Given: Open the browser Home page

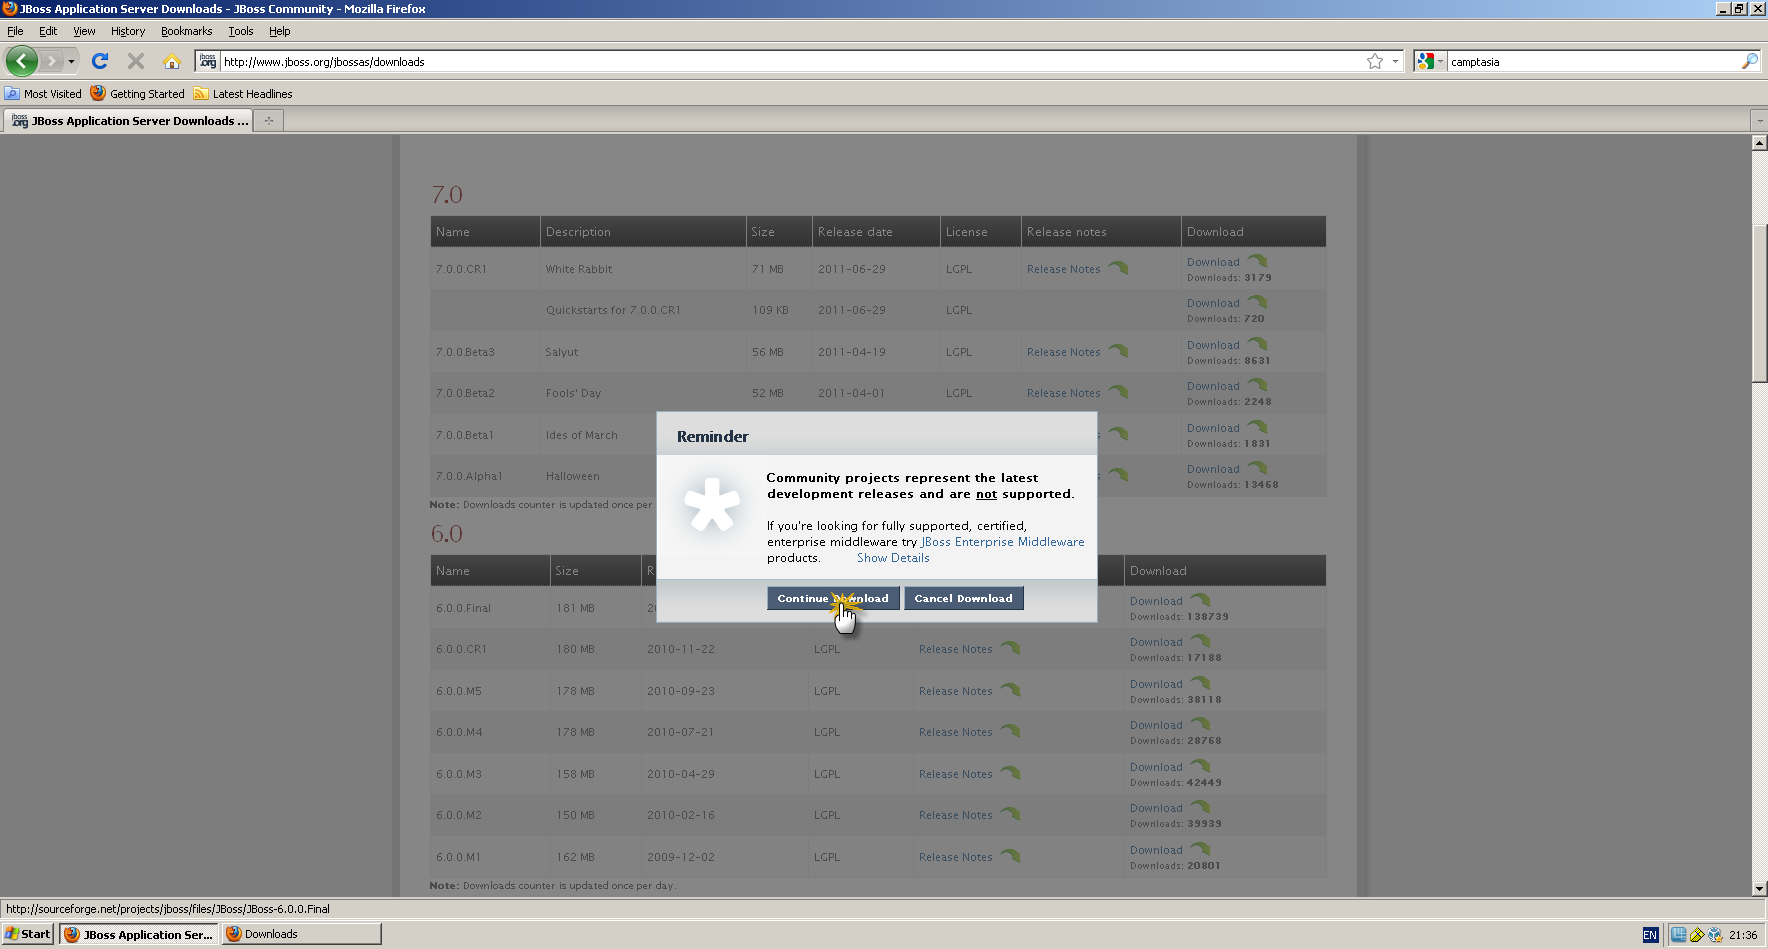Looking at the screenshot, I should [173, 61].
